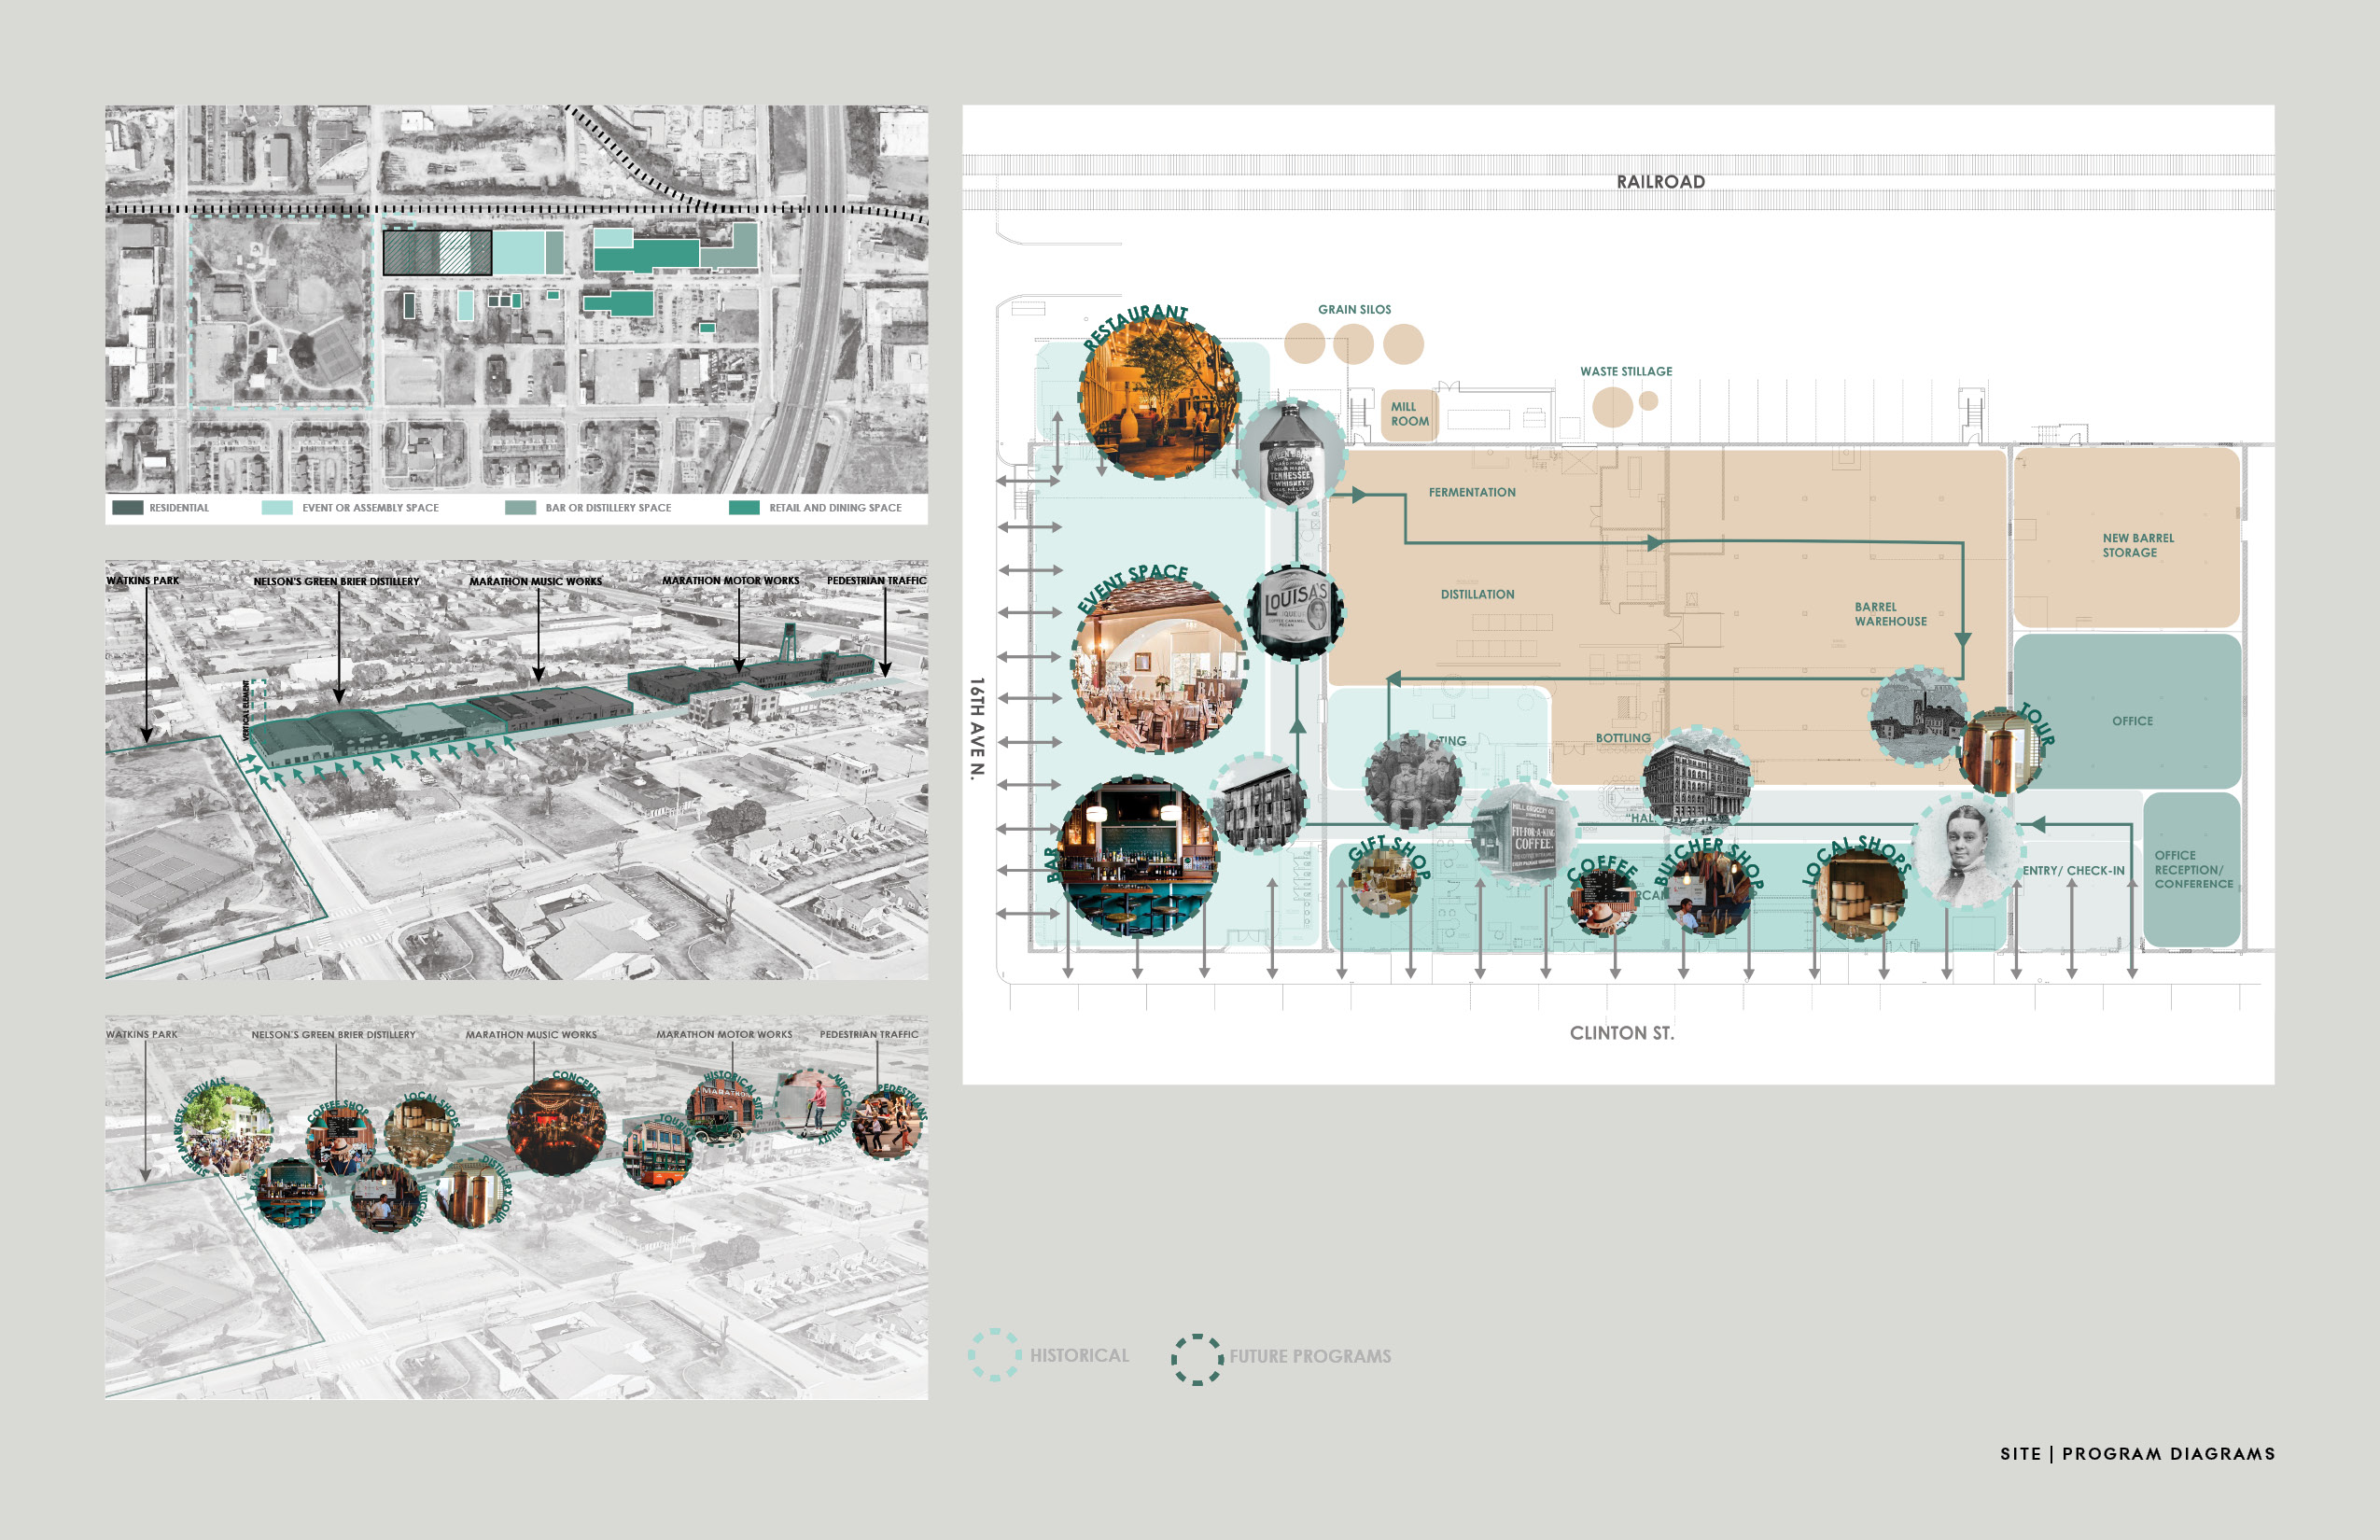Click the Site | Program Diagrams title
This screenshot has height=1540, width=2380.
pos(2137,1454)
